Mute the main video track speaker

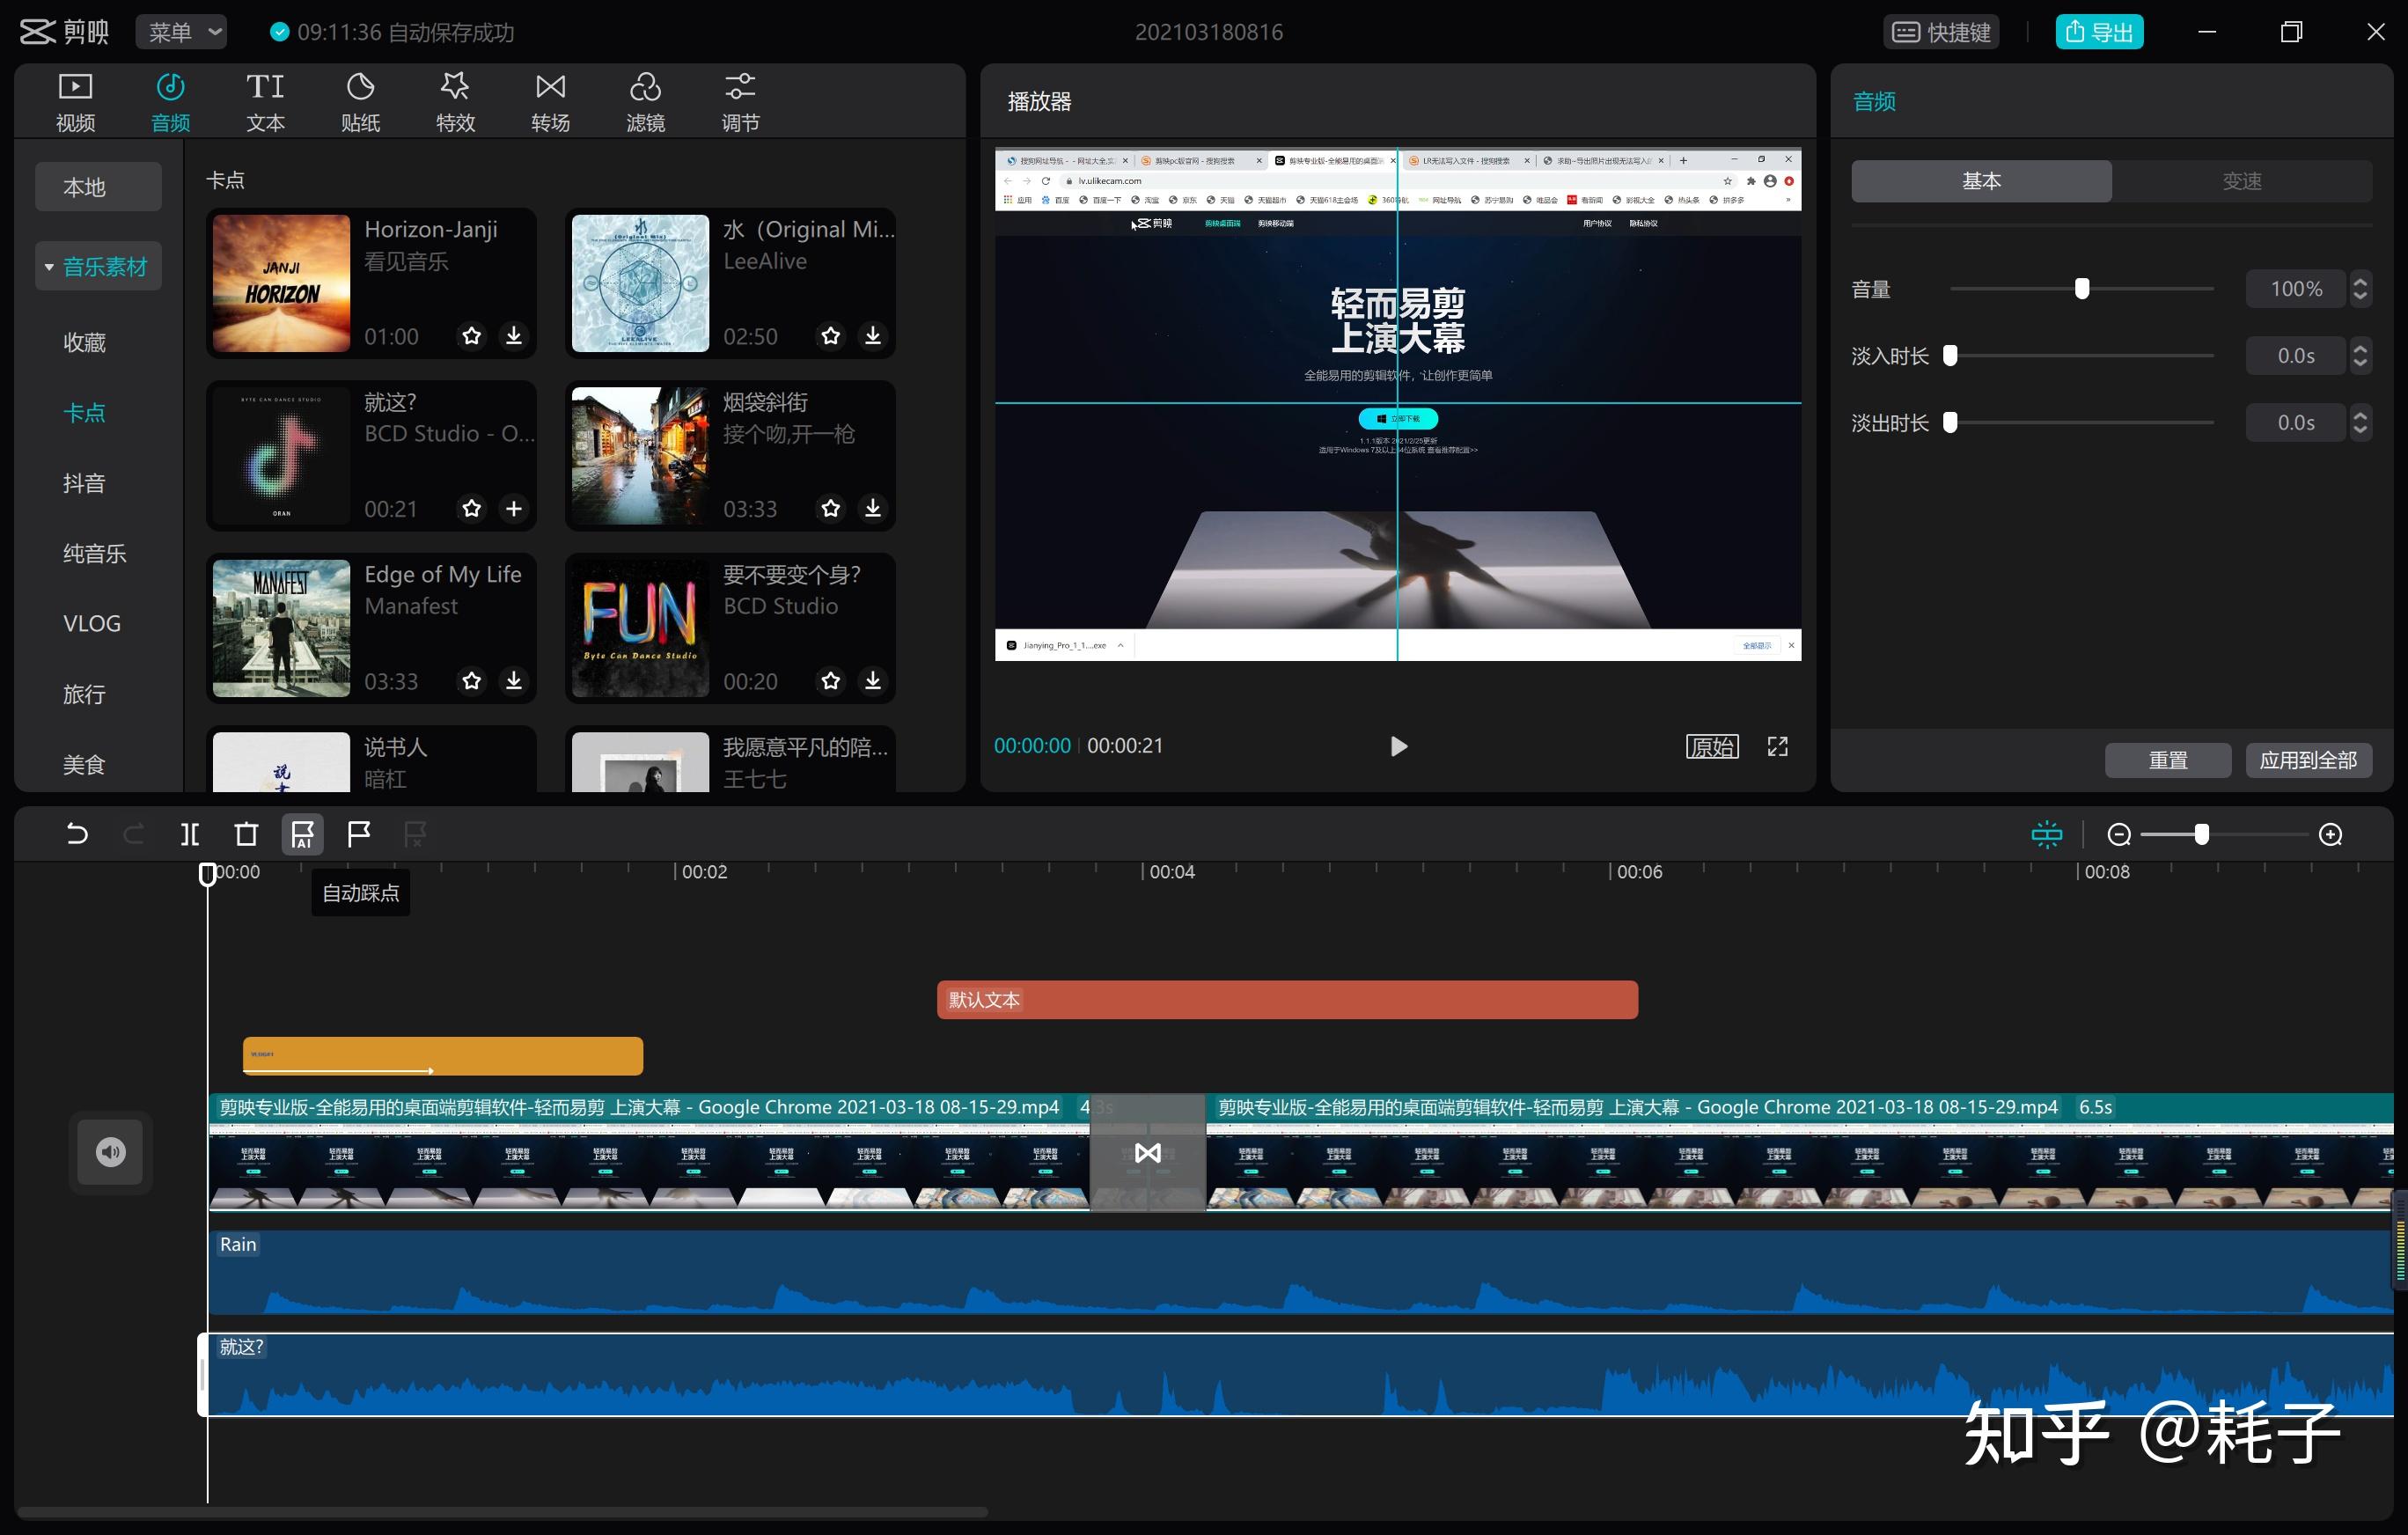[110, 1152]
